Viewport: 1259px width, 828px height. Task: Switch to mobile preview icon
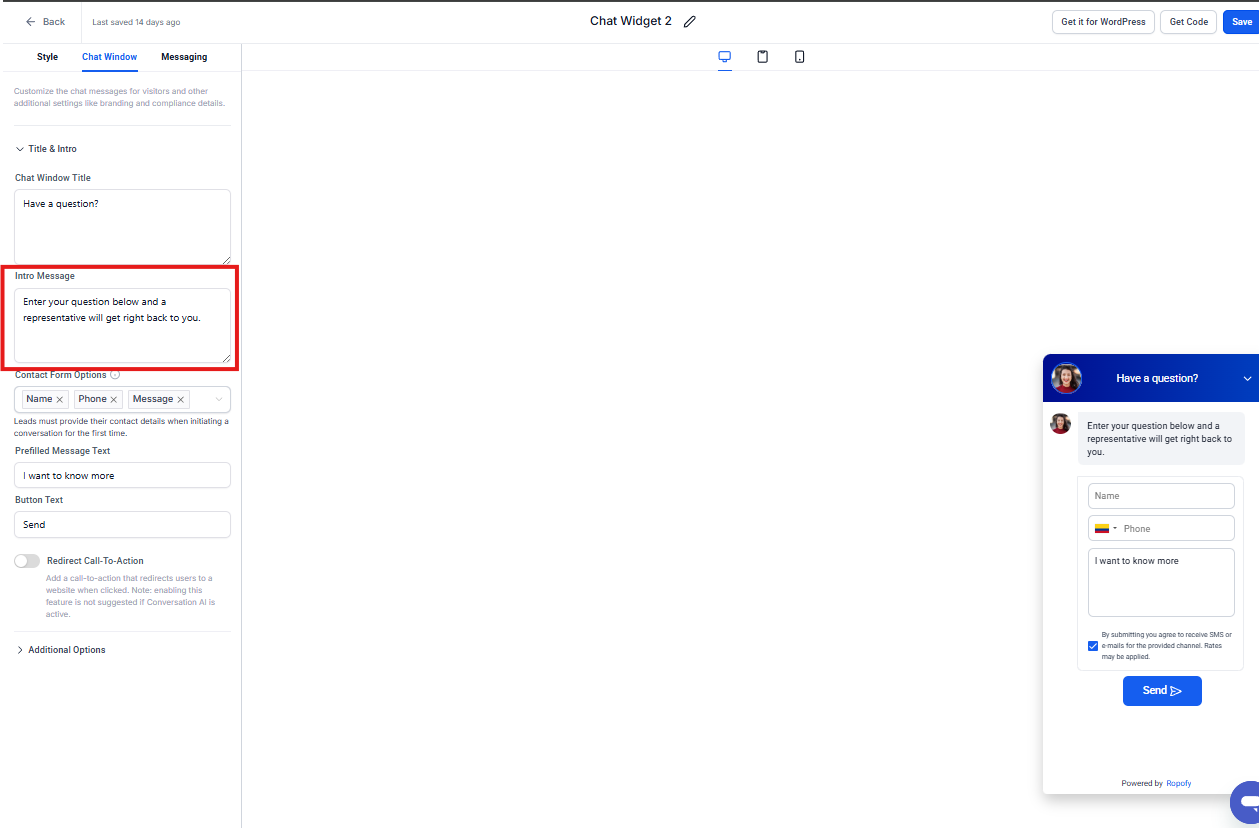pyautogui.click(x=799, y=57)
